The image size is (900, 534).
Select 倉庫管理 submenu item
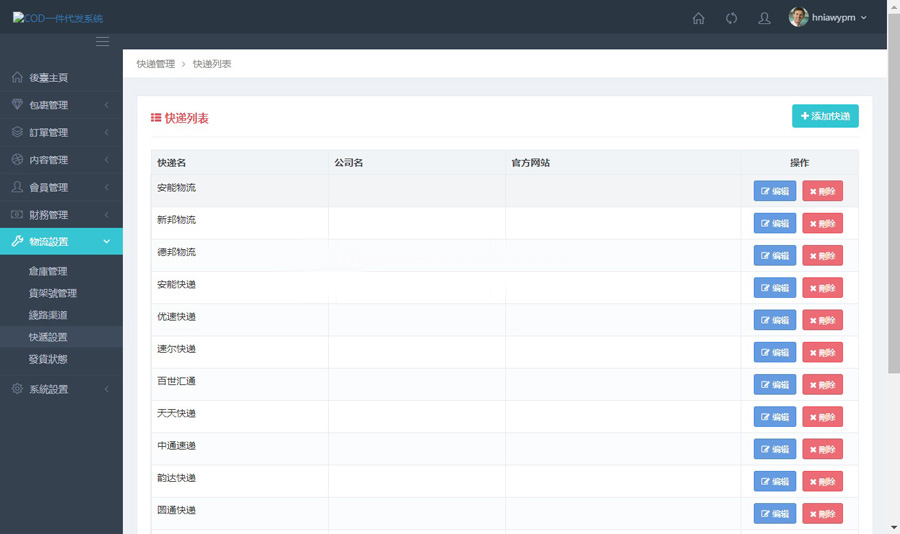48,271
